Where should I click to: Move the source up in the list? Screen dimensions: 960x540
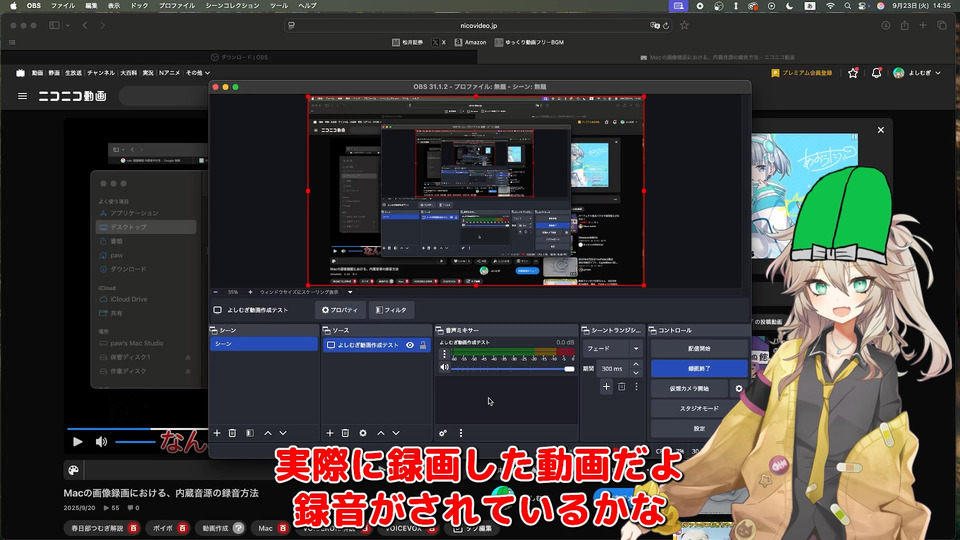coord(381,433)
